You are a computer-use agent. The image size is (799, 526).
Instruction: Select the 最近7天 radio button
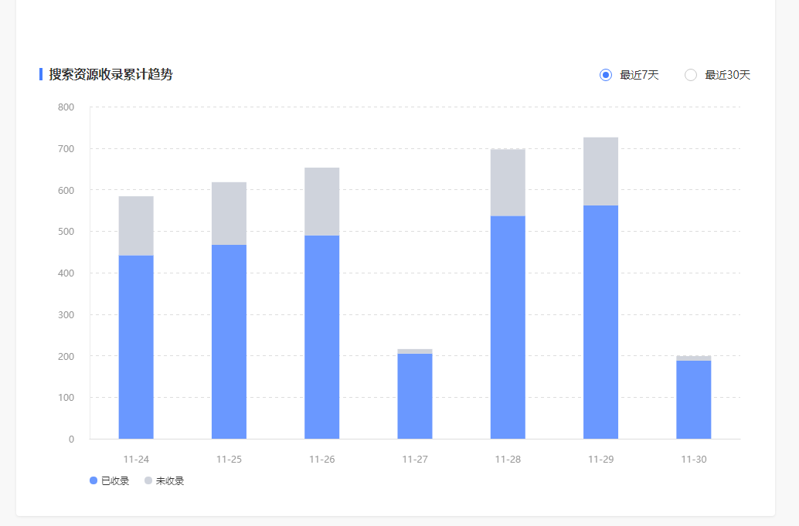tap(605, 75)
